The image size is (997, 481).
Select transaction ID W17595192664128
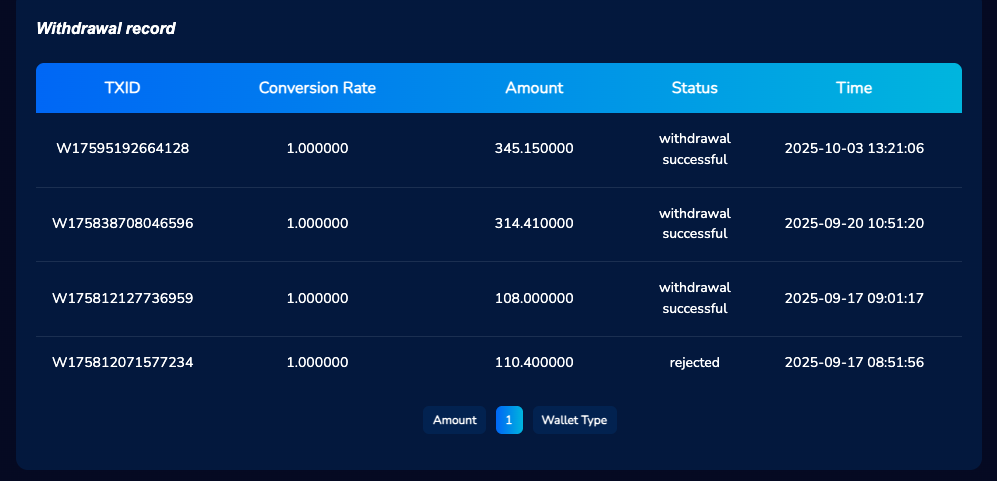coord(122,149)
